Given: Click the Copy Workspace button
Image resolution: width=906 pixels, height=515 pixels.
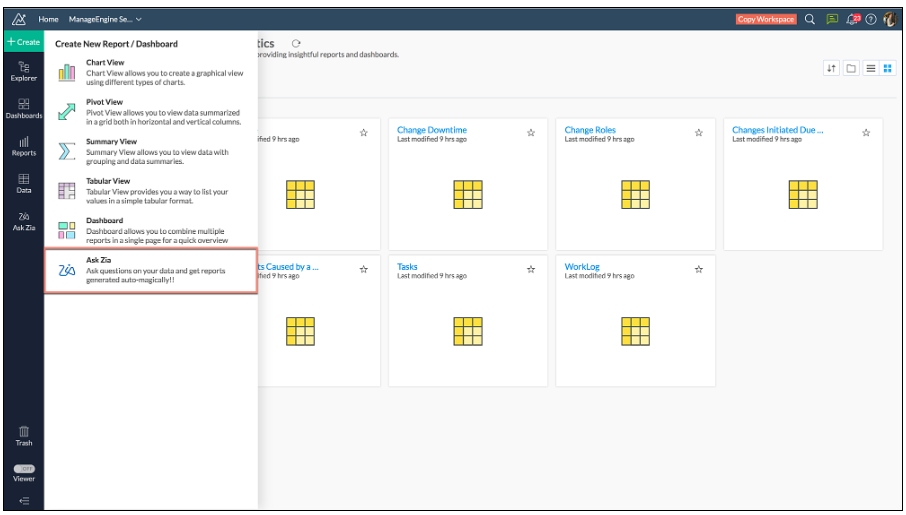Looking at the screenshot, I should pos(766,19).
